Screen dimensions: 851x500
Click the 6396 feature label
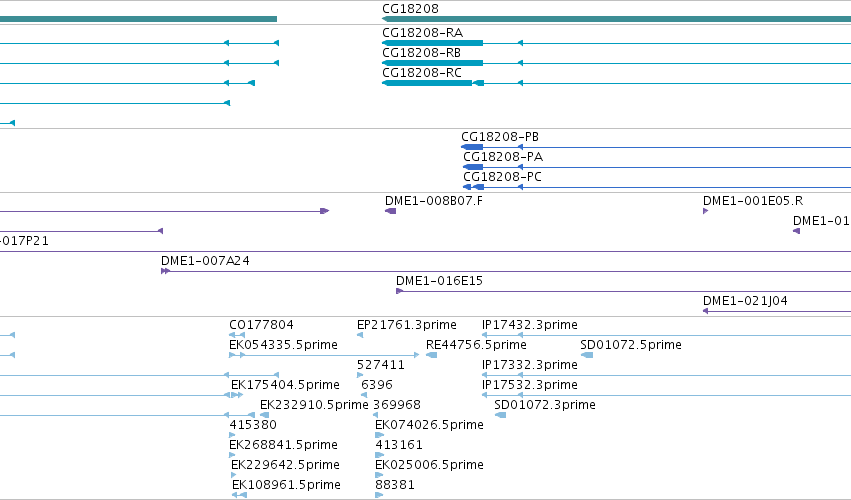pyautogui.click(x=377, y=385)
